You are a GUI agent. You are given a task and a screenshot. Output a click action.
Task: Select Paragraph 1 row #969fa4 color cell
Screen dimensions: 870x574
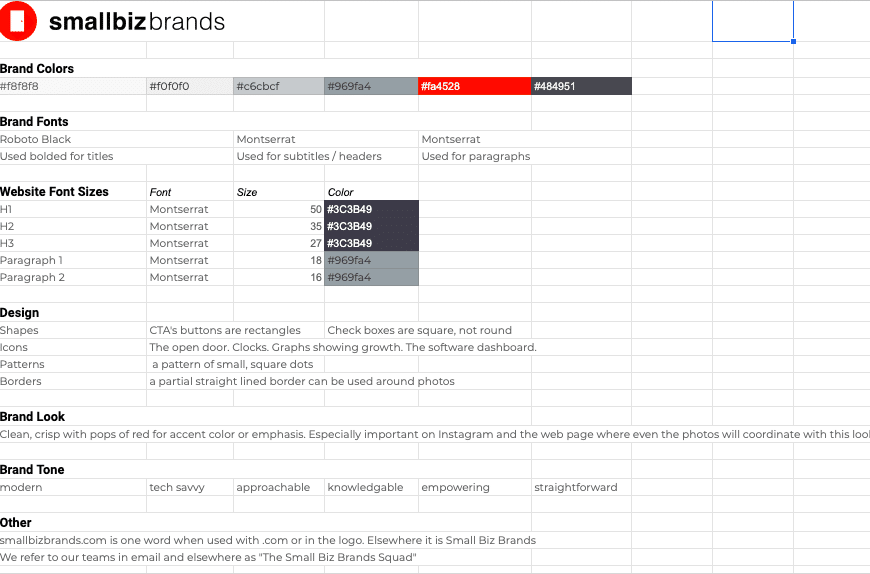tap(371, 260)
